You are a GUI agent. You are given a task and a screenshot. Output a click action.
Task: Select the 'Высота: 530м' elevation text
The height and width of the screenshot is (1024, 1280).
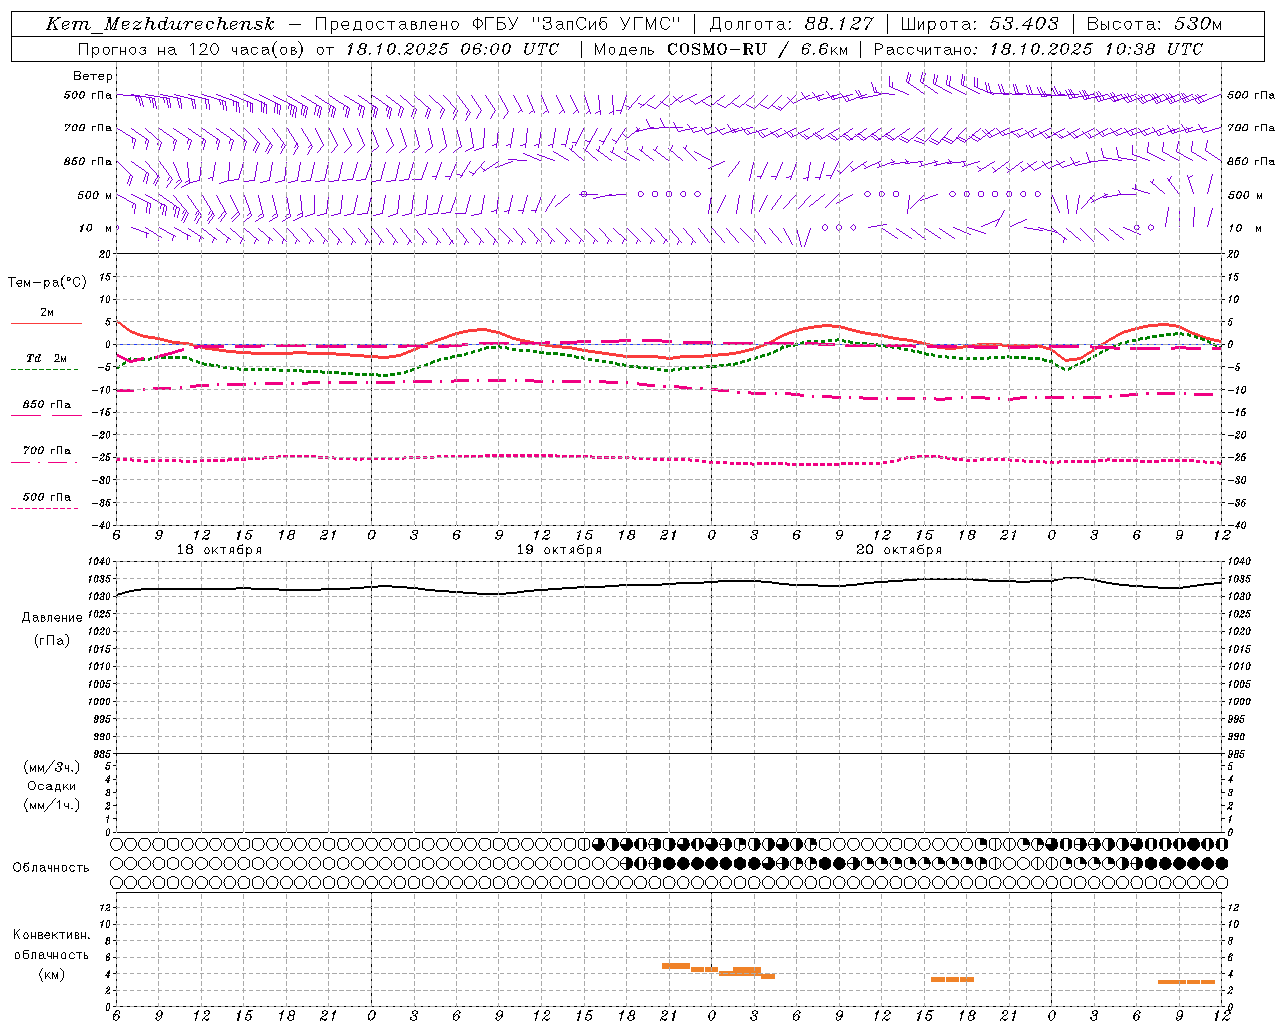coord(1153,24)
